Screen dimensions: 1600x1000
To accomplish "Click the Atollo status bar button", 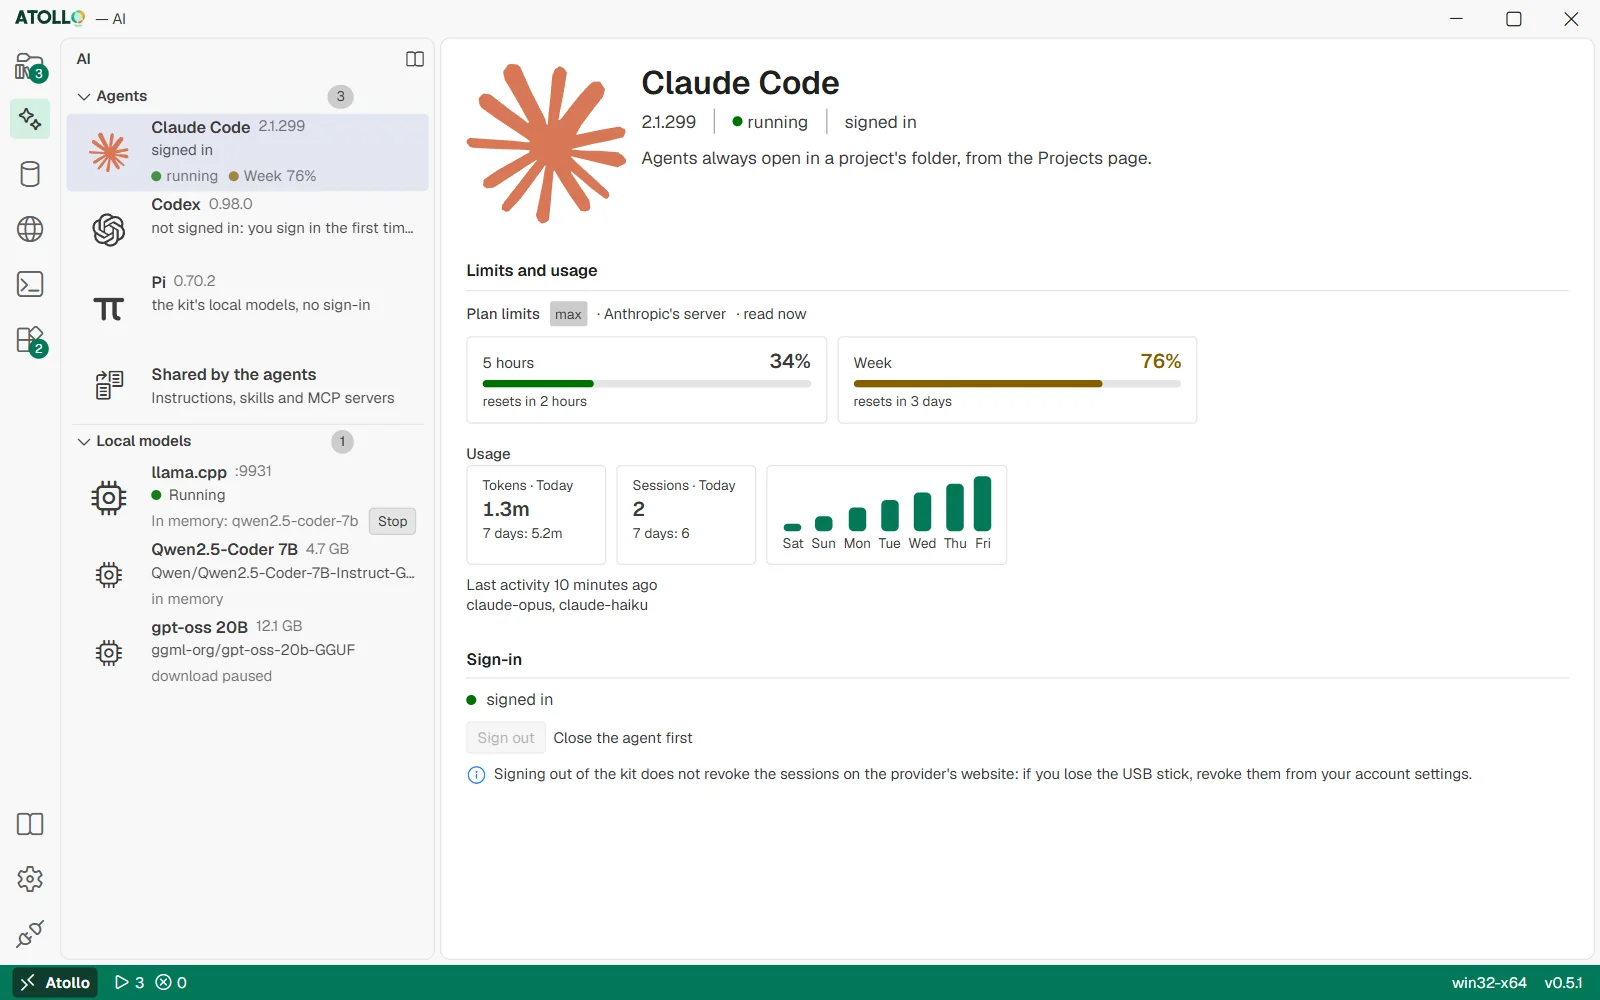I will tap(56, 982).
